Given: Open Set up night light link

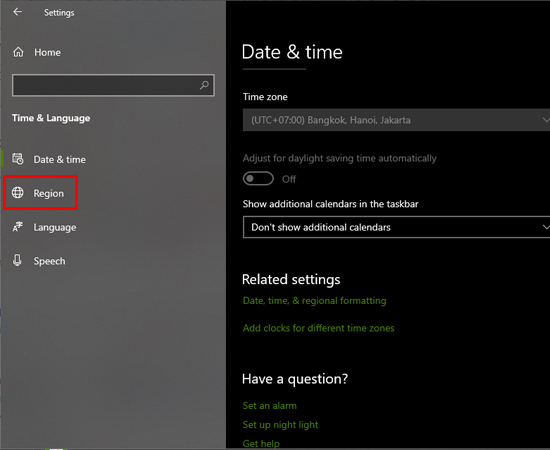Looking at the screenshot, I should (280, 425).
